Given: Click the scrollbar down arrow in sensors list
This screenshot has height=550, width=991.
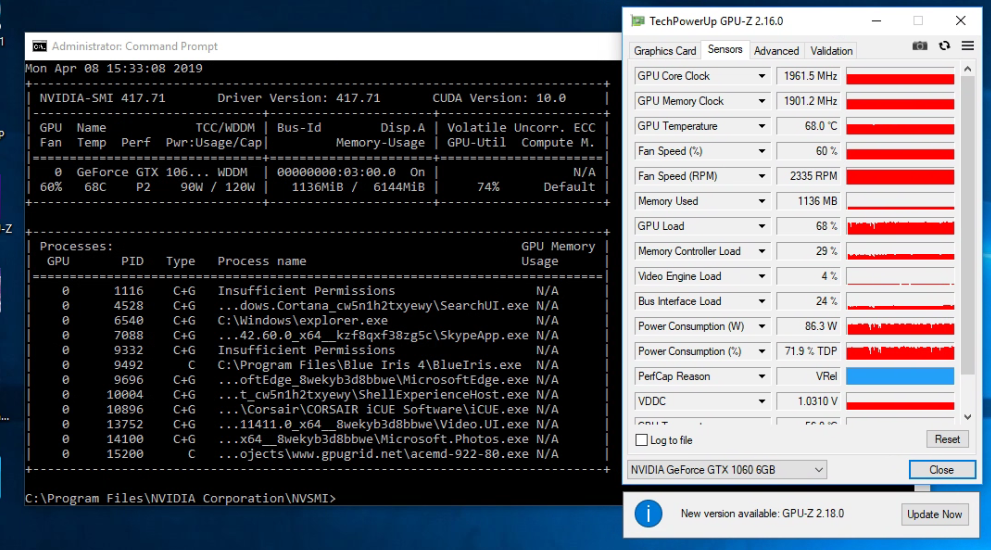Looking at the screenshot, I should pyautogui.click(x=967, y=416).
